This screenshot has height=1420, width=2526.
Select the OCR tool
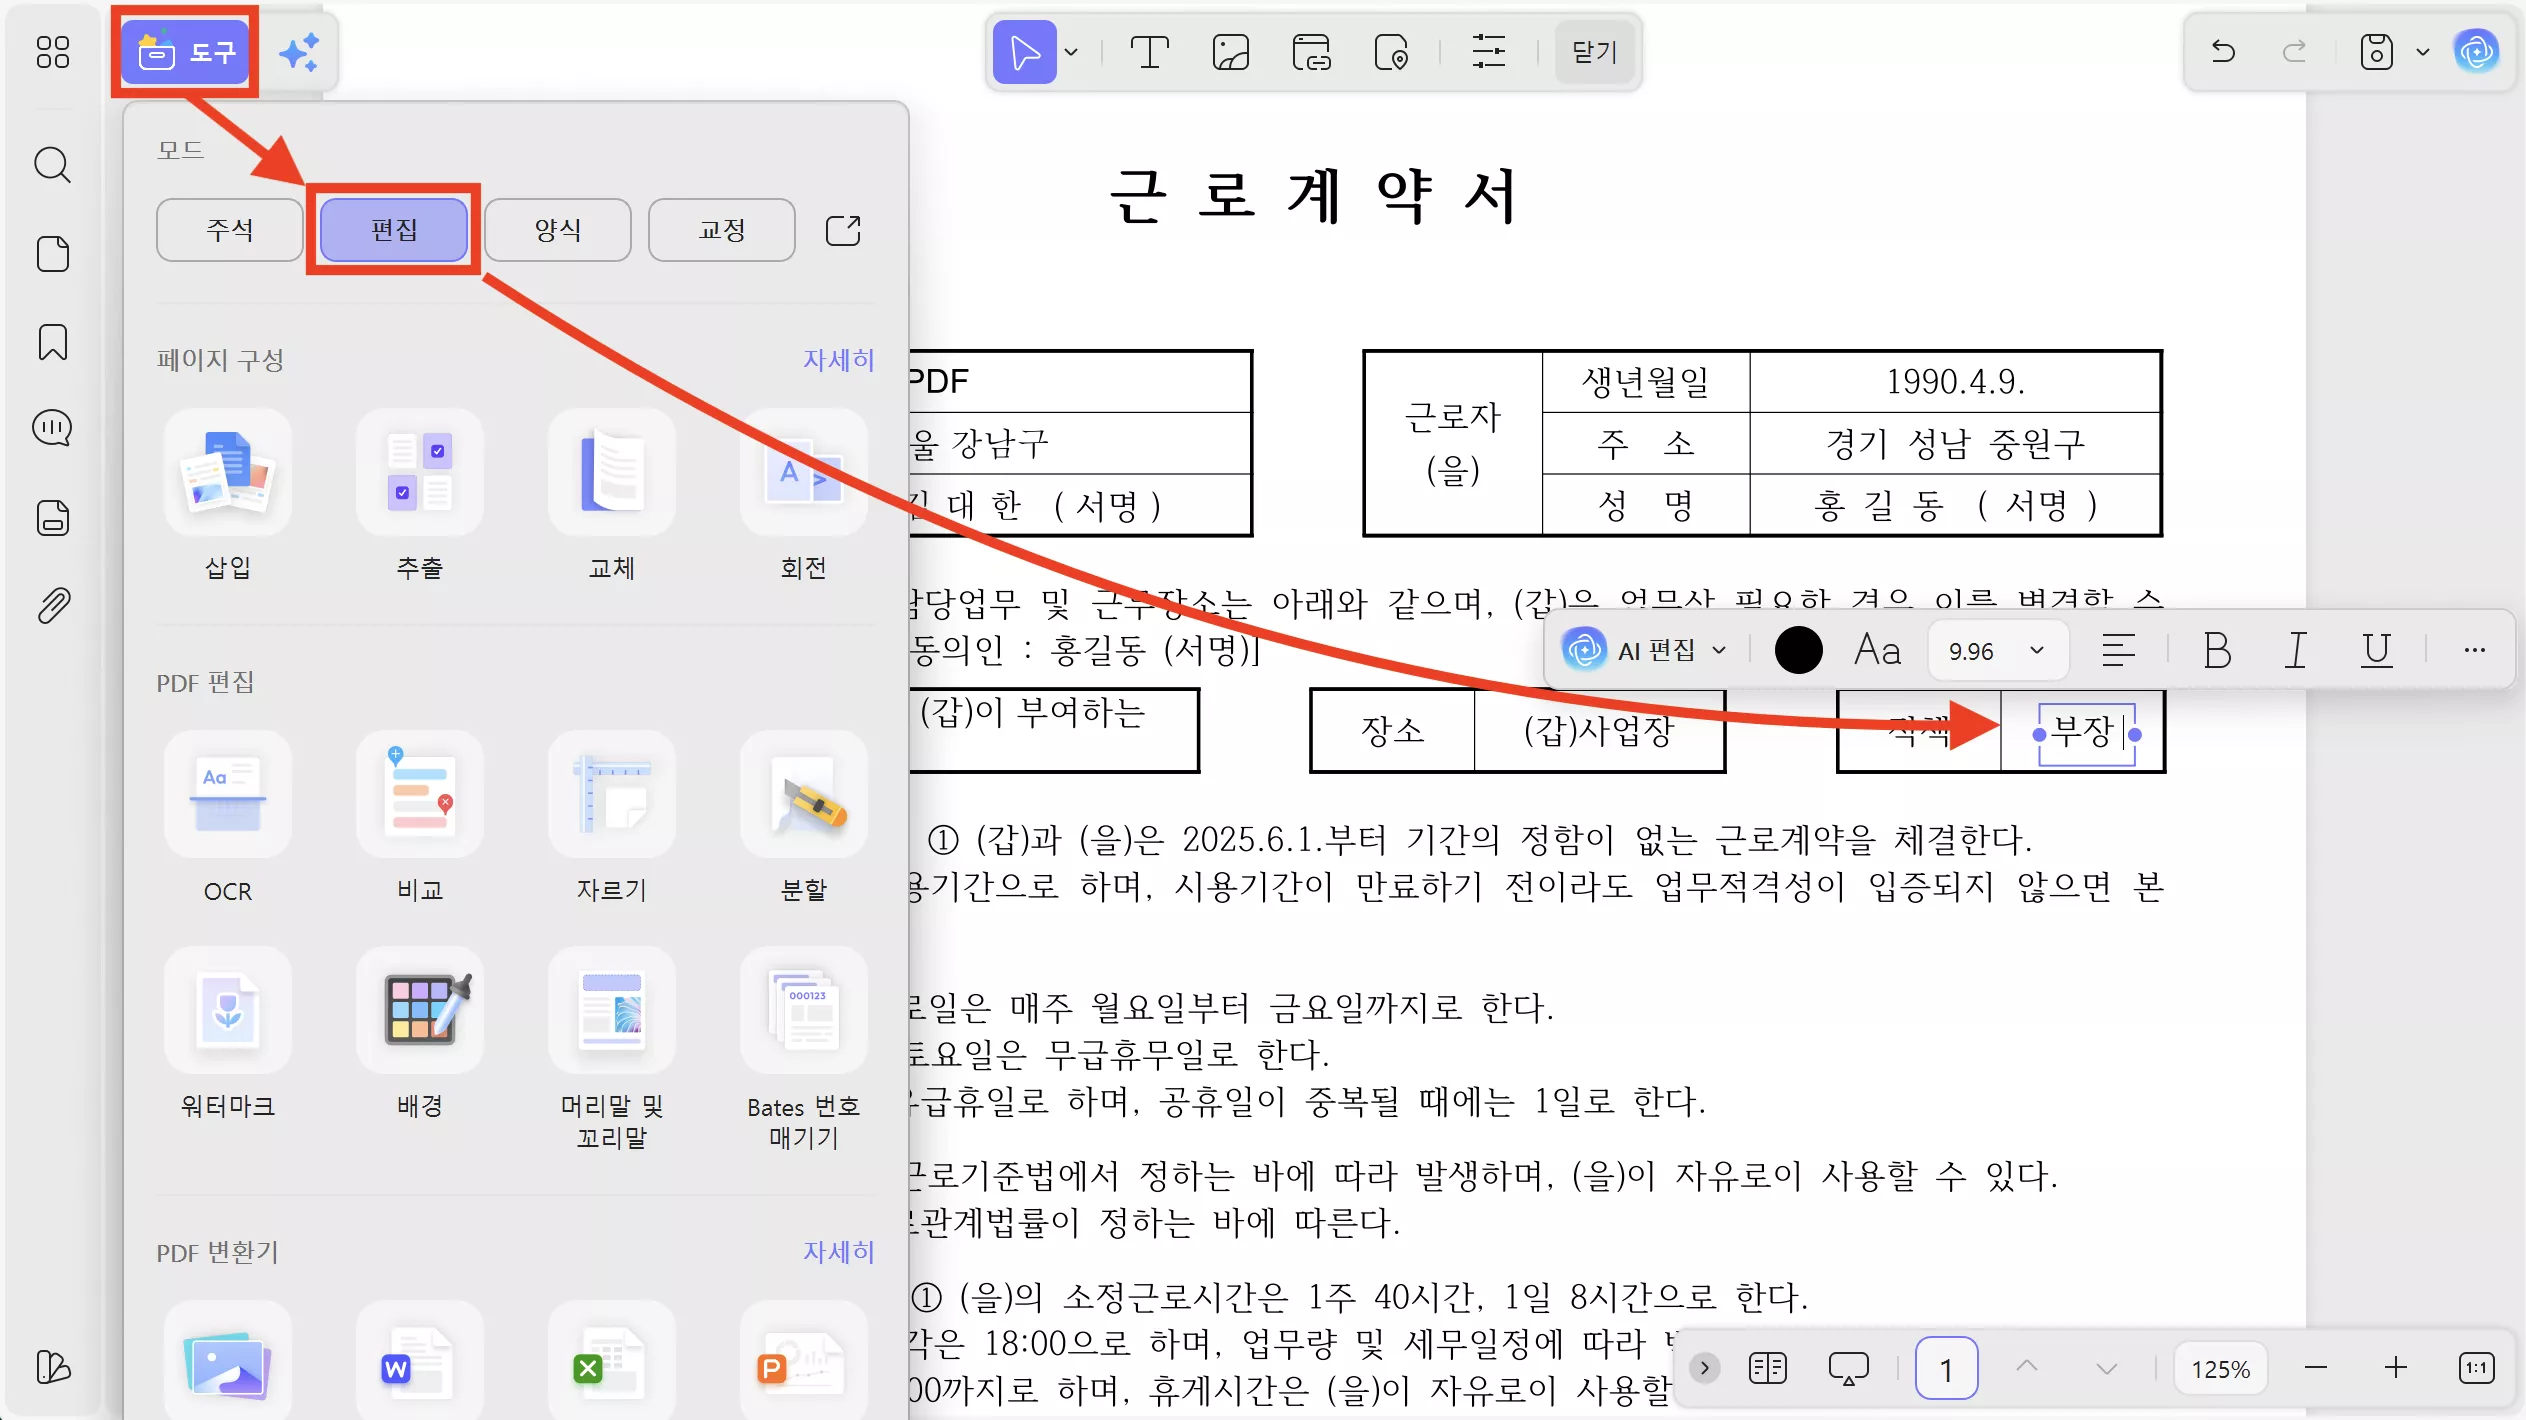[228, 795]
